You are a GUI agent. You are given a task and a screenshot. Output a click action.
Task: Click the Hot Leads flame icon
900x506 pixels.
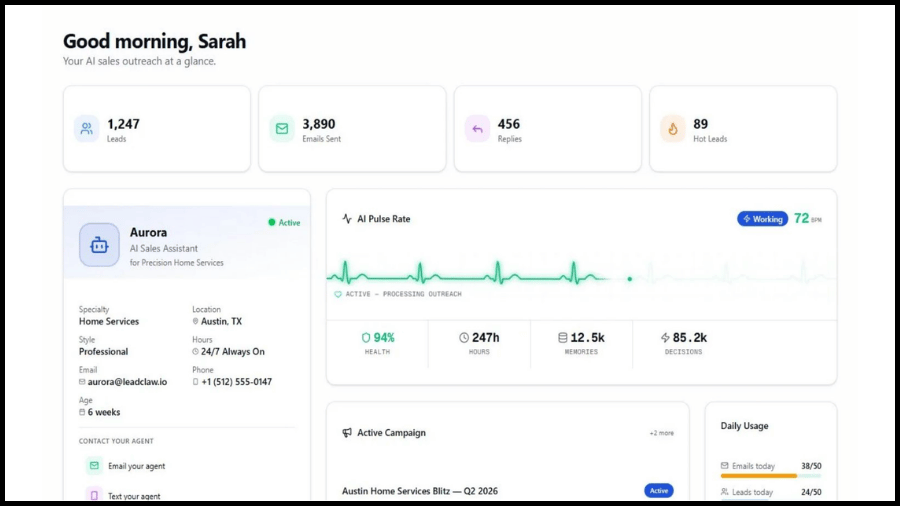pos(673,129)
